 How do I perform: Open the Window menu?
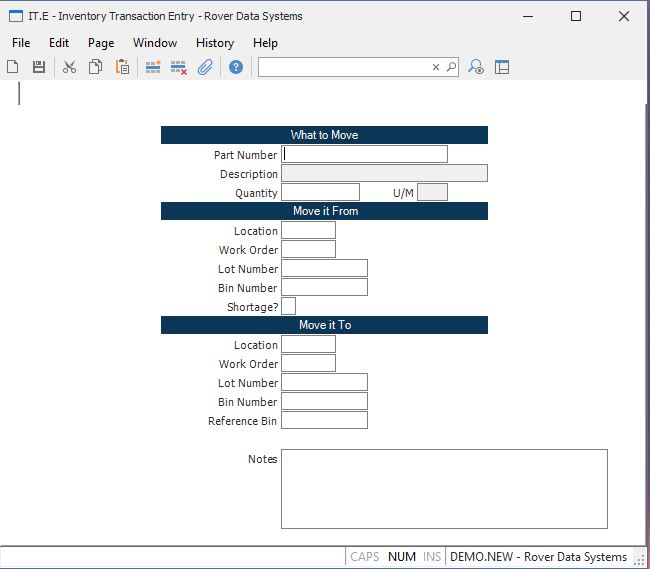tap(155, 43)
